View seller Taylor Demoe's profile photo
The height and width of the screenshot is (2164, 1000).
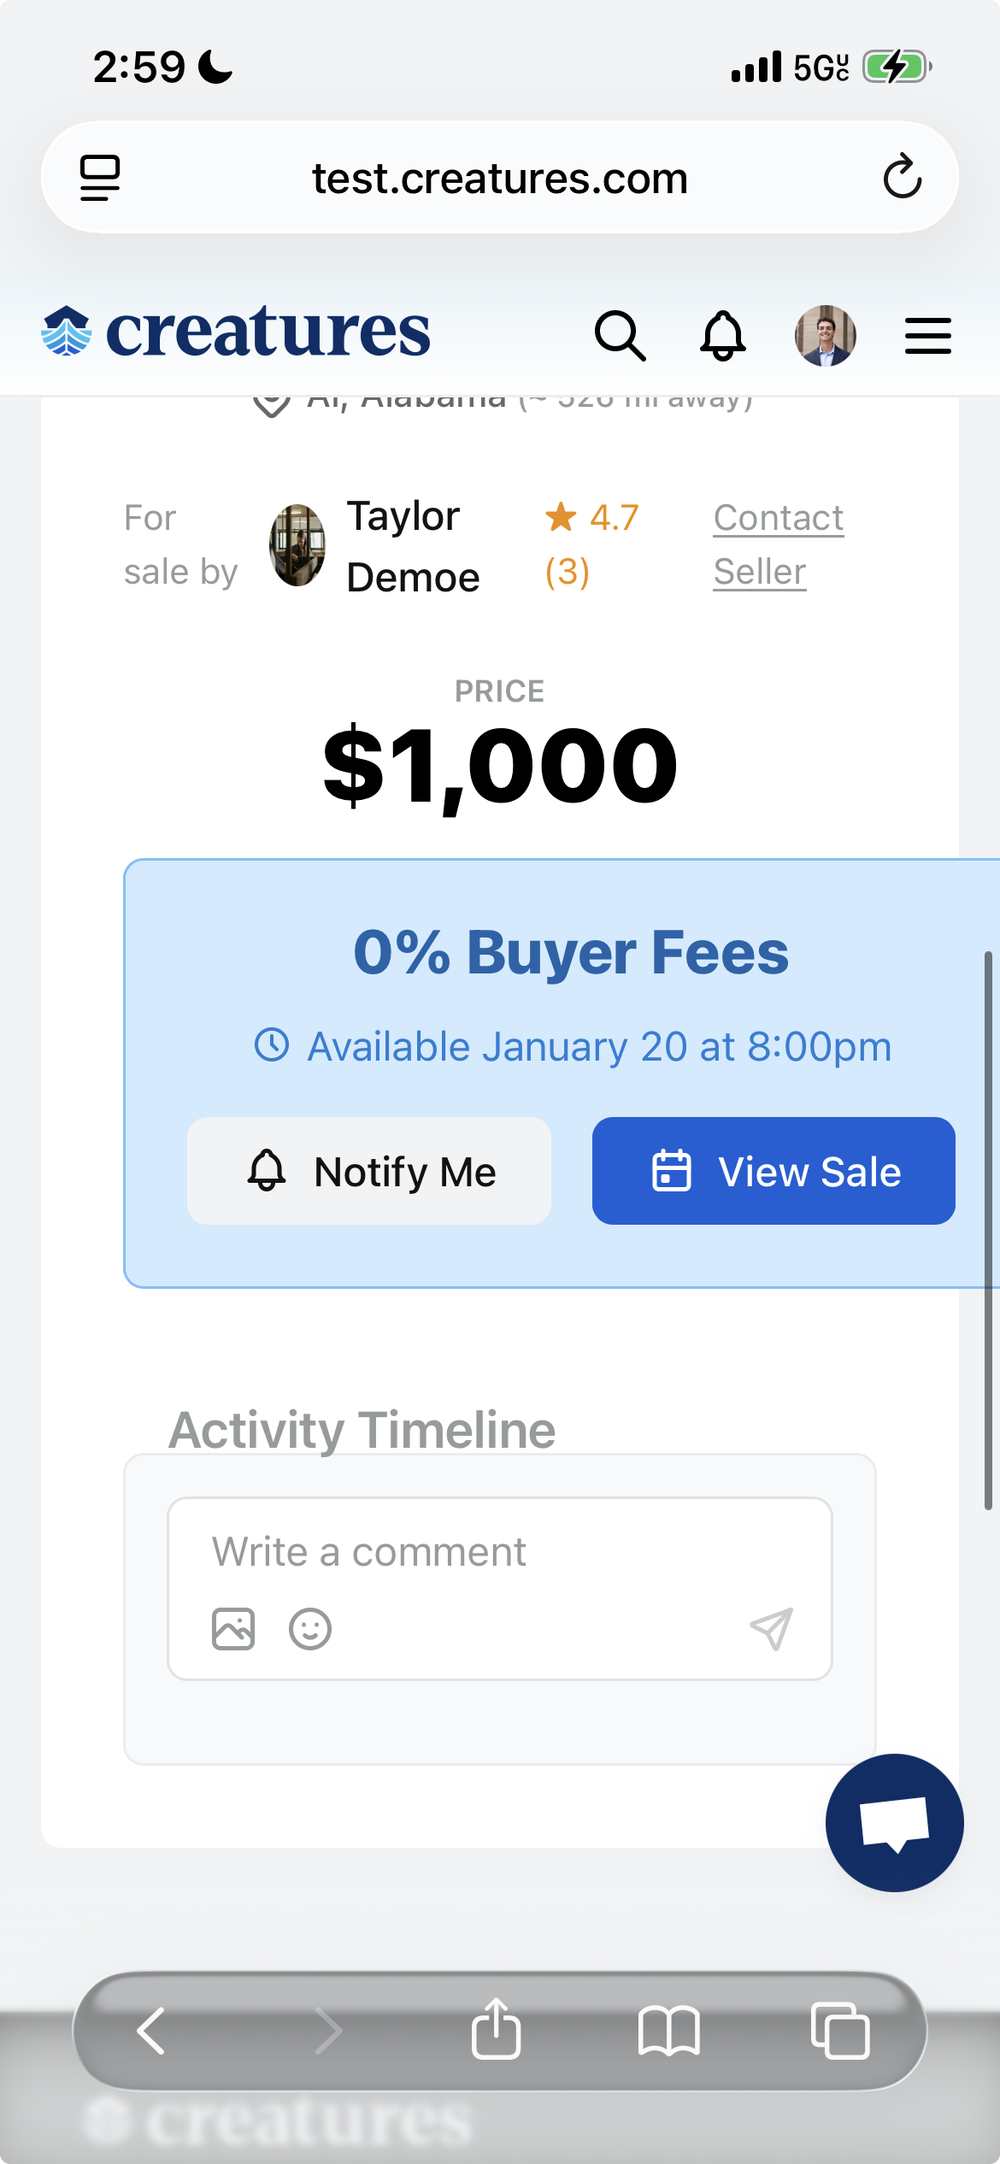tap(298, 545)
